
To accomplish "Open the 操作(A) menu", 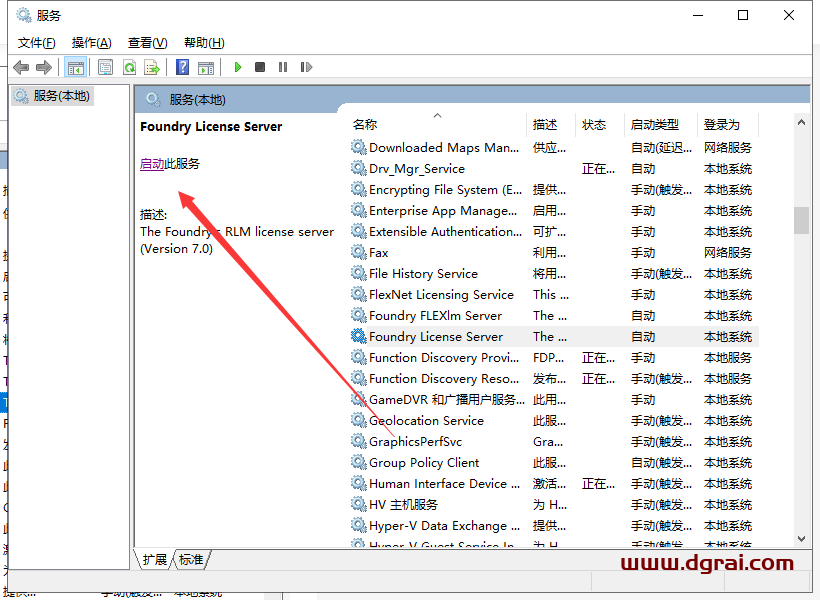I will [x=92, y=43].
